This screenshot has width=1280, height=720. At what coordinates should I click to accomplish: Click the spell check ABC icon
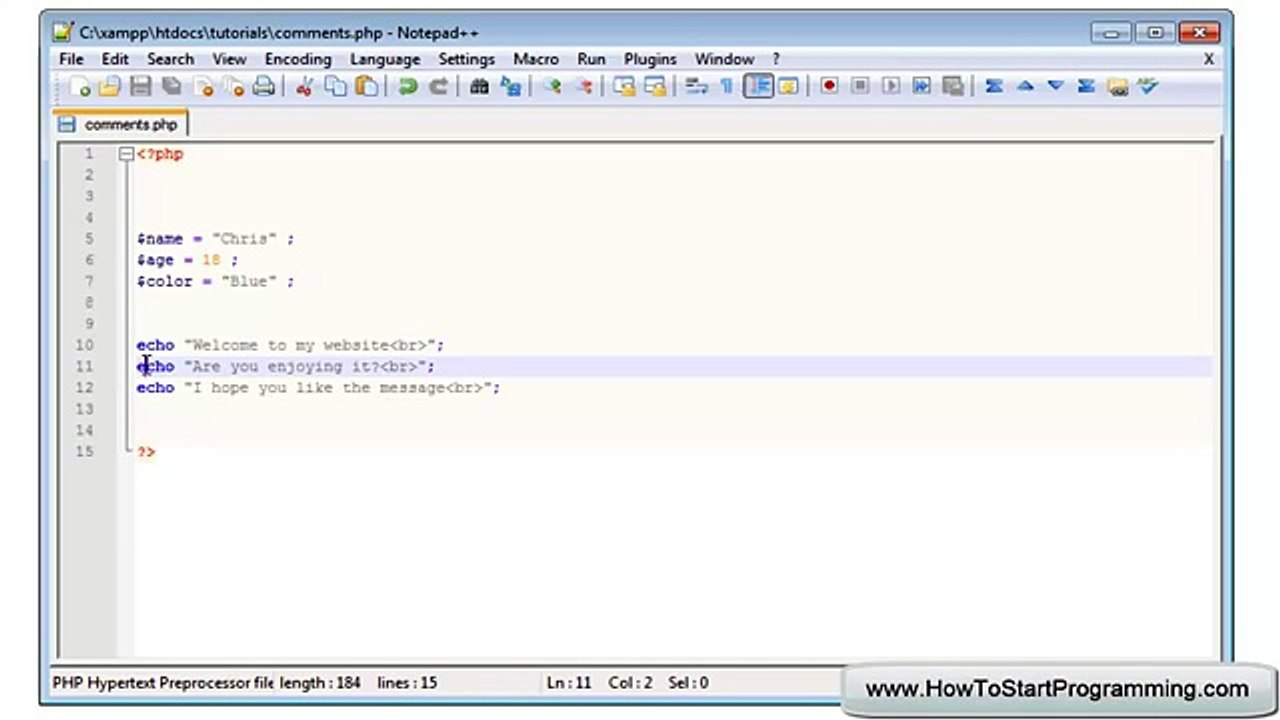pyautogui.click(x=1148, y=87)
